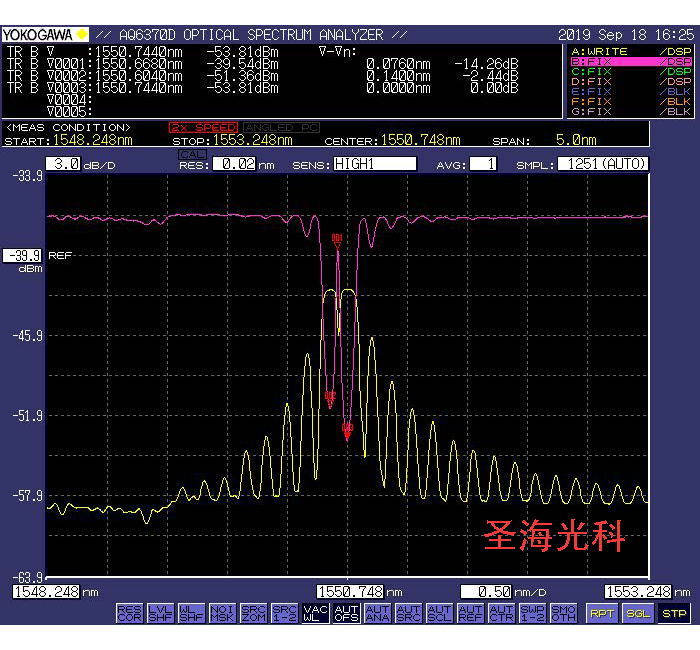
Task: Click the RES COR status icon
Action: tap(129, 612)
